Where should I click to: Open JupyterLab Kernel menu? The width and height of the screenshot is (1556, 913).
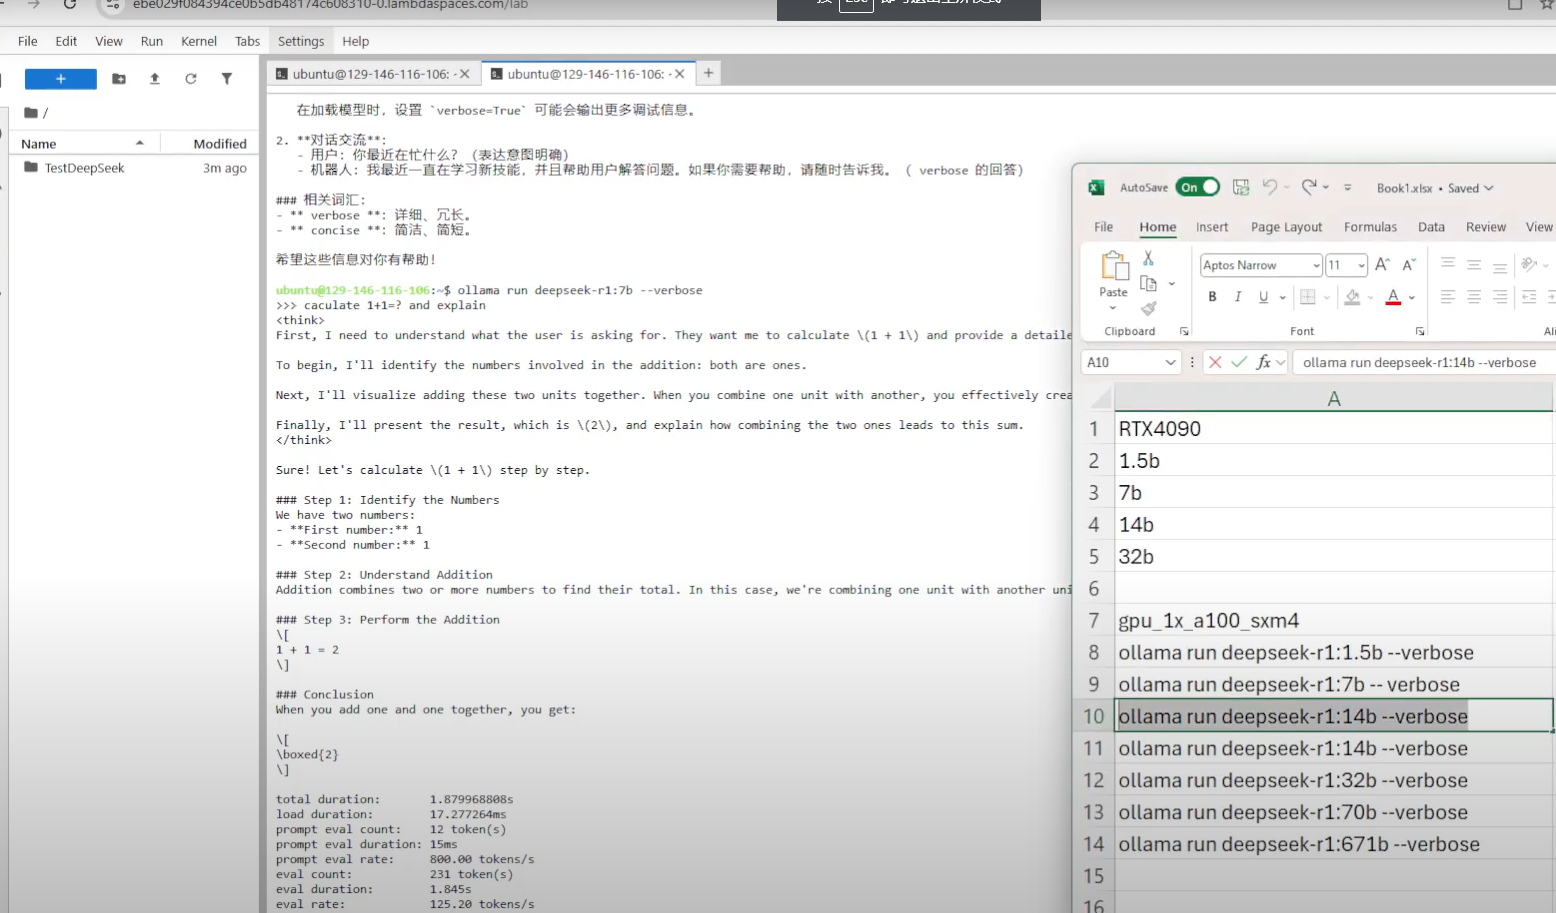[199, 41]
